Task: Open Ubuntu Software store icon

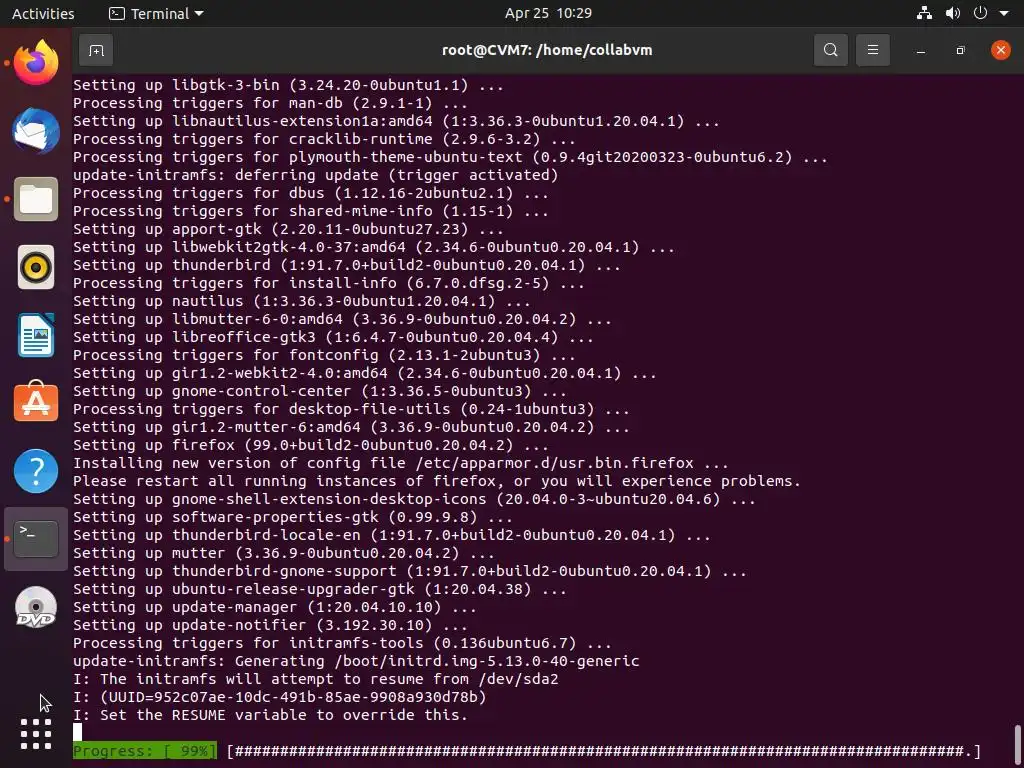Action: 36,402
